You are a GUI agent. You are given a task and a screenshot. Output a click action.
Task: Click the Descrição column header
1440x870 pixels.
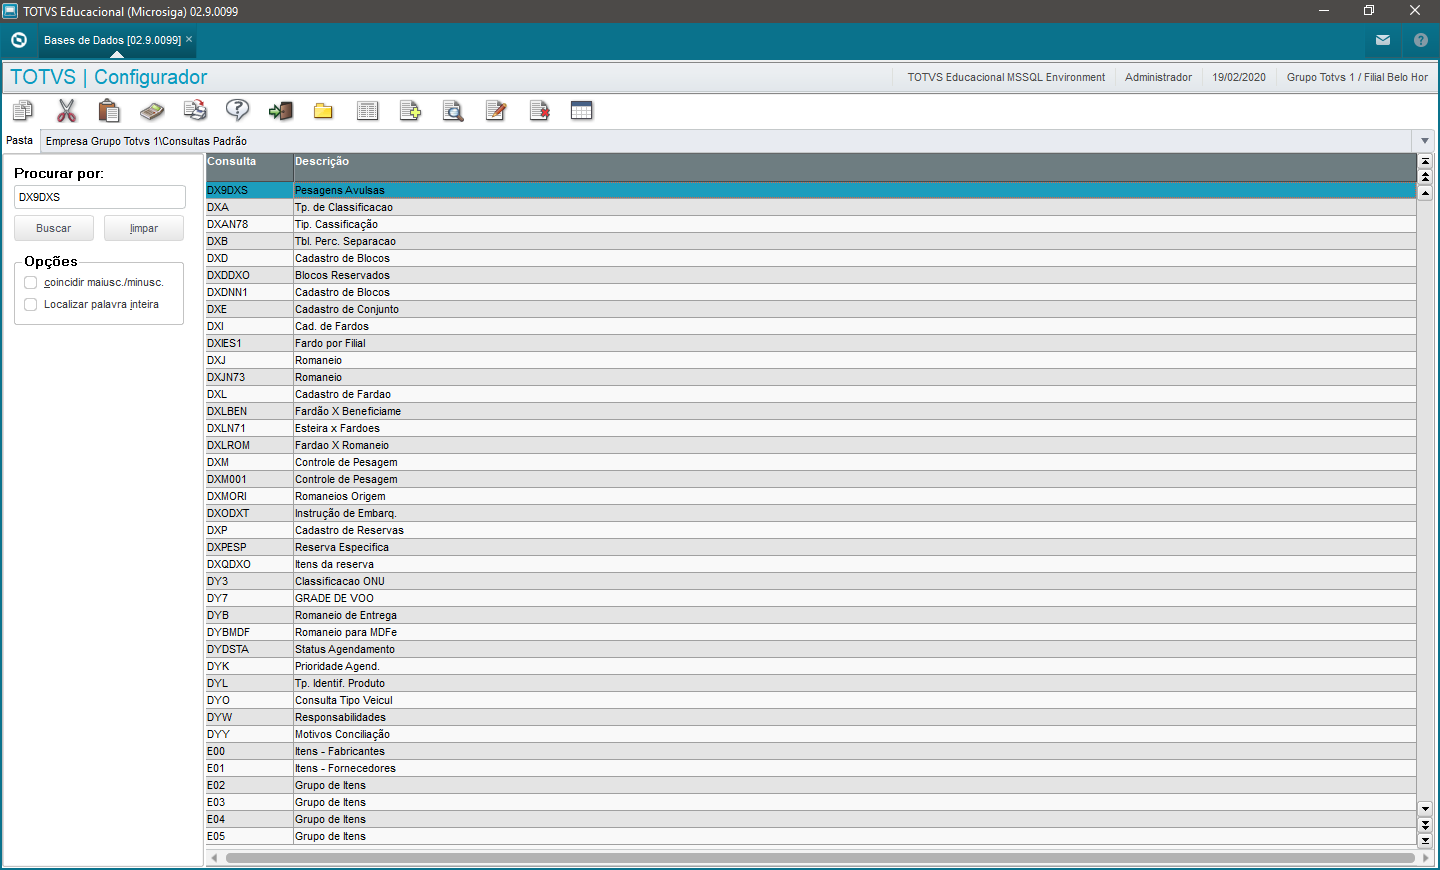pyautogui.click(x=855, y=167)
